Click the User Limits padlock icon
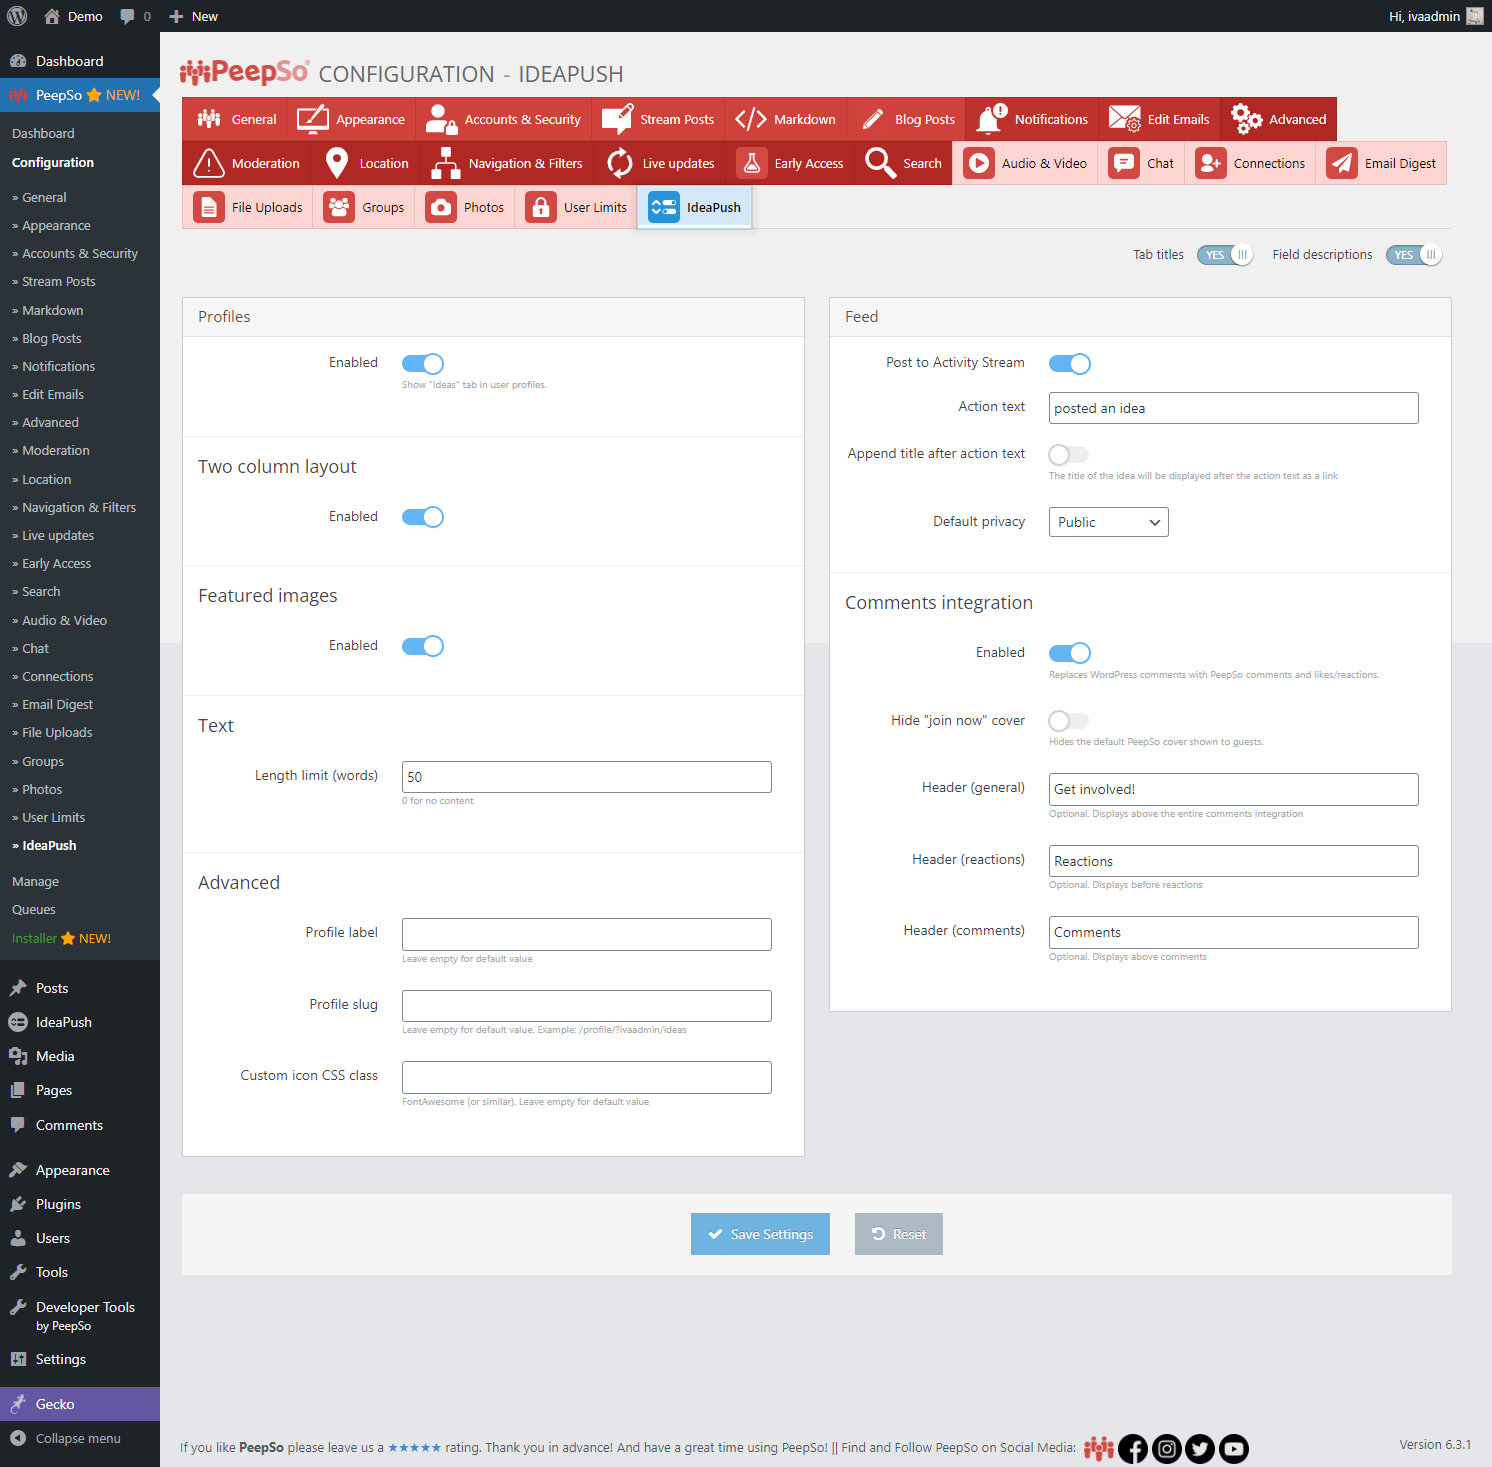The image size is (1492, 1467). coord(541,207)
